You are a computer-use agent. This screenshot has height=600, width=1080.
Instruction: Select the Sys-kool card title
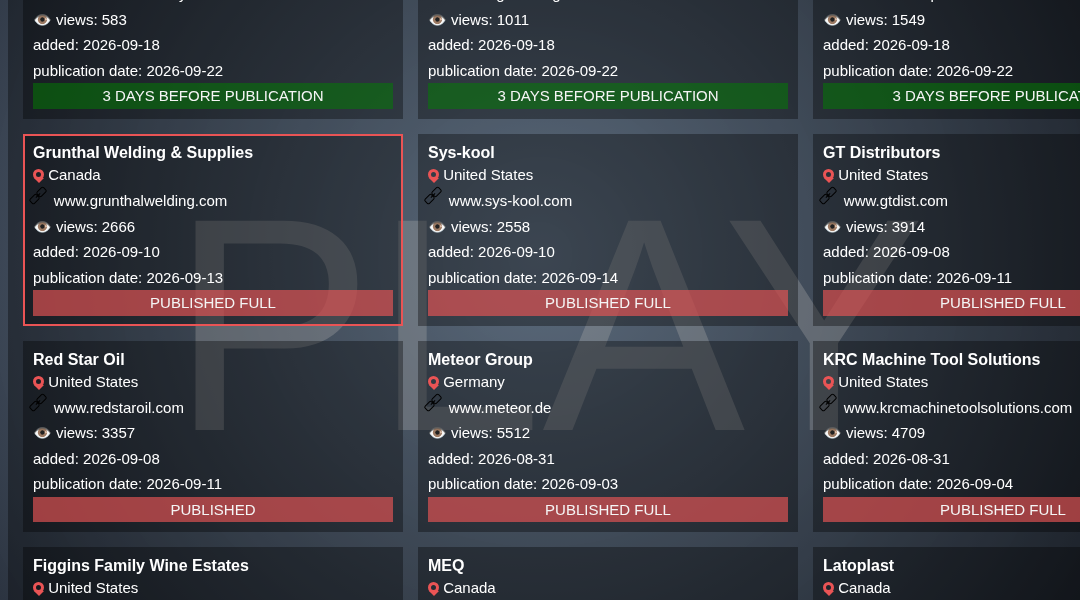click(461, 152)
